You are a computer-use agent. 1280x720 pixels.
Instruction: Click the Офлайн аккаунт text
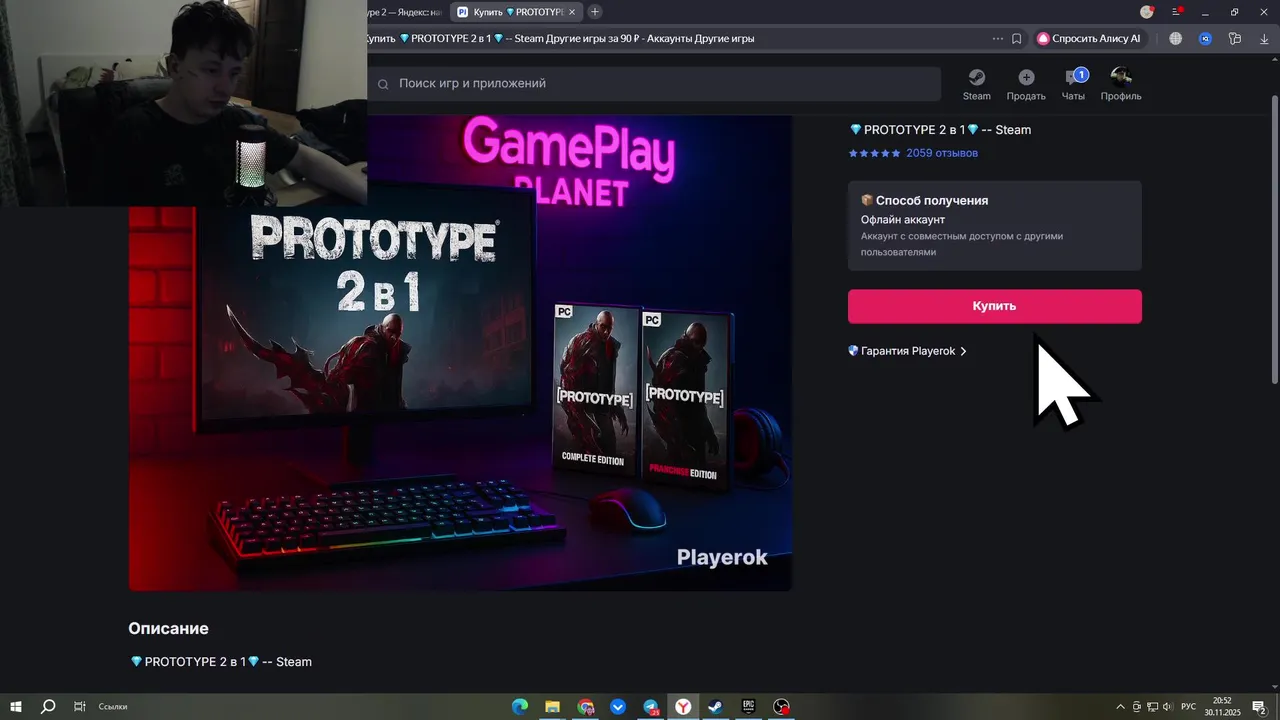tap(902, 219)
